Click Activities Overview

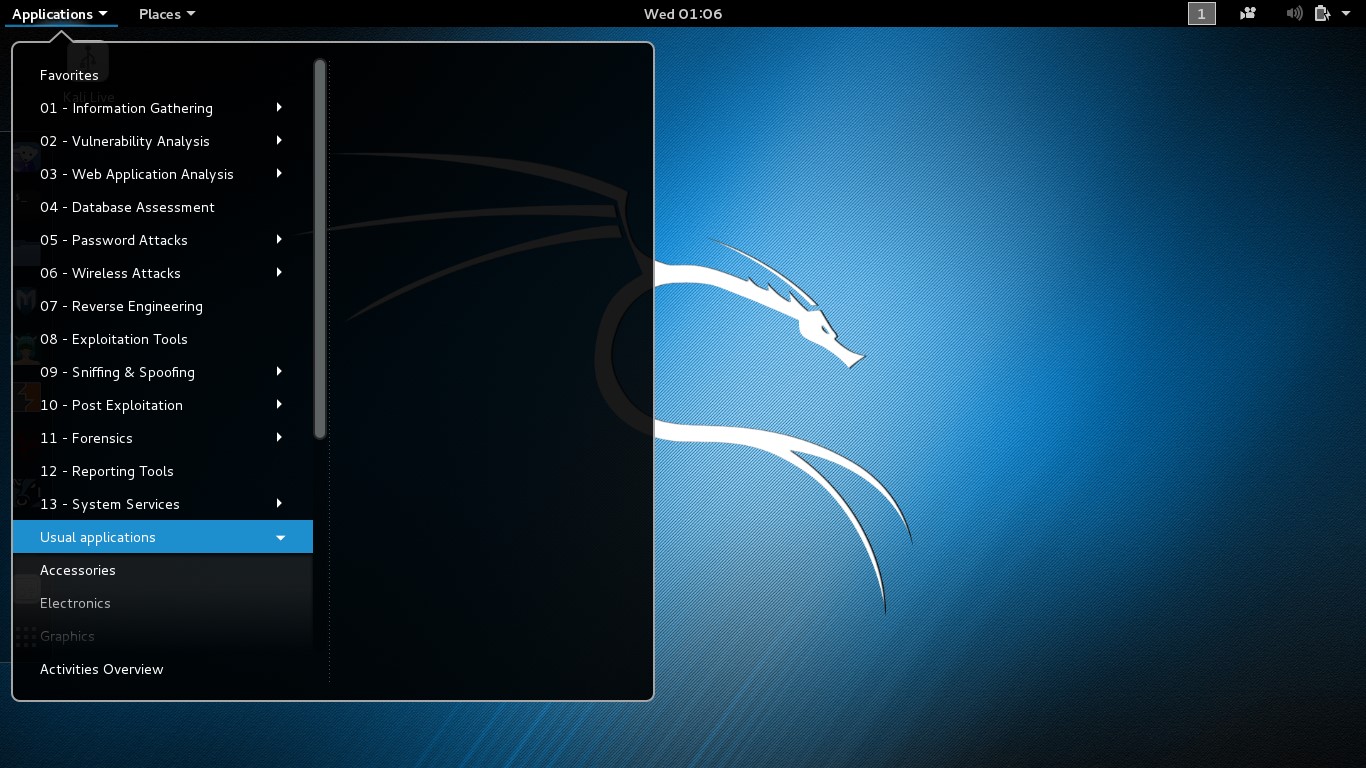click(101, 669)
